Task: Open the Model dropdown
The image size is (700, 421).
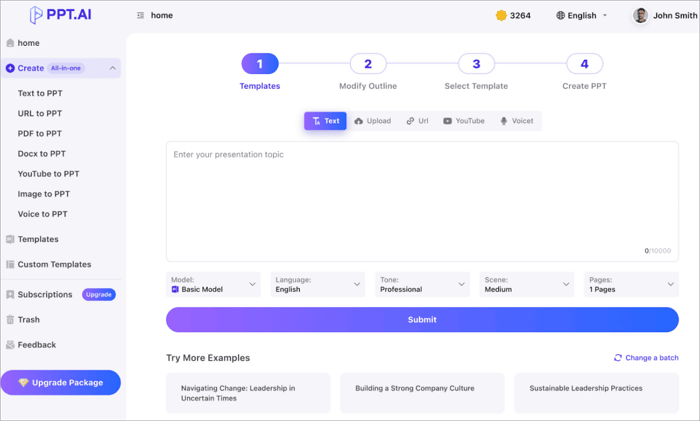Action: 213,284
